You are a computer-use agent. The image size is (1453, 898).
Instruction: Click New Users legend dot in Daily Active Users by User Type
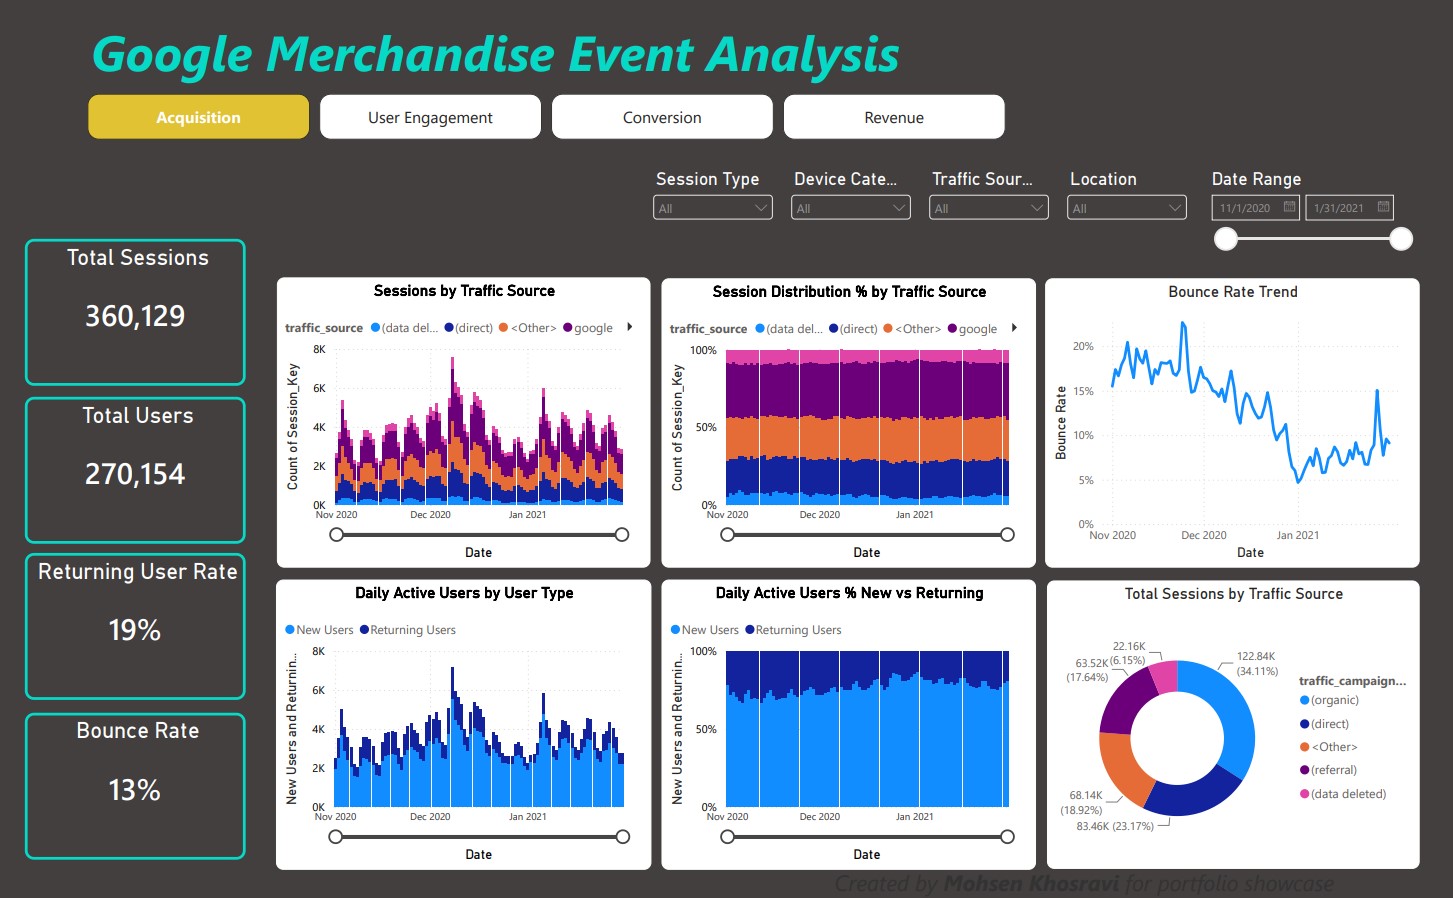[x=290, y=630]
